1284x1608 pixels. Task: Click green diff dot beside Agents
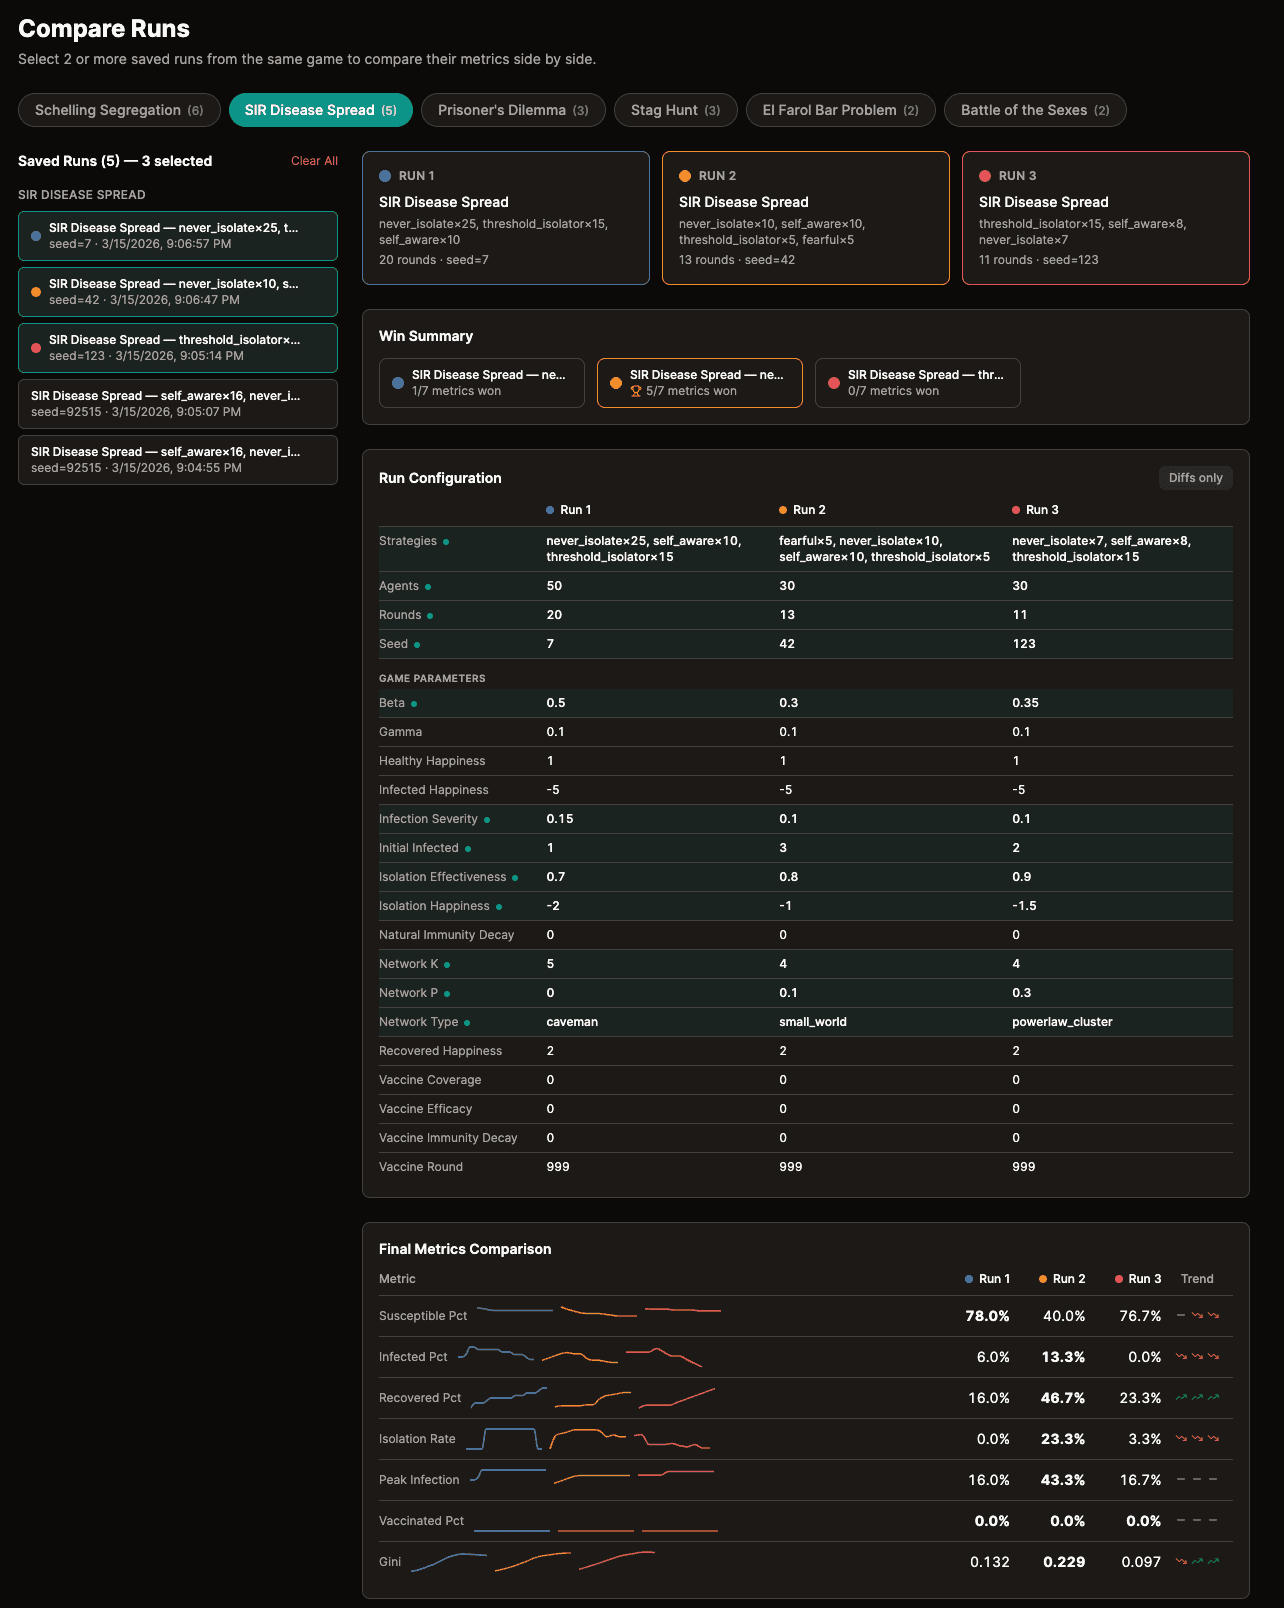(428, 587)
